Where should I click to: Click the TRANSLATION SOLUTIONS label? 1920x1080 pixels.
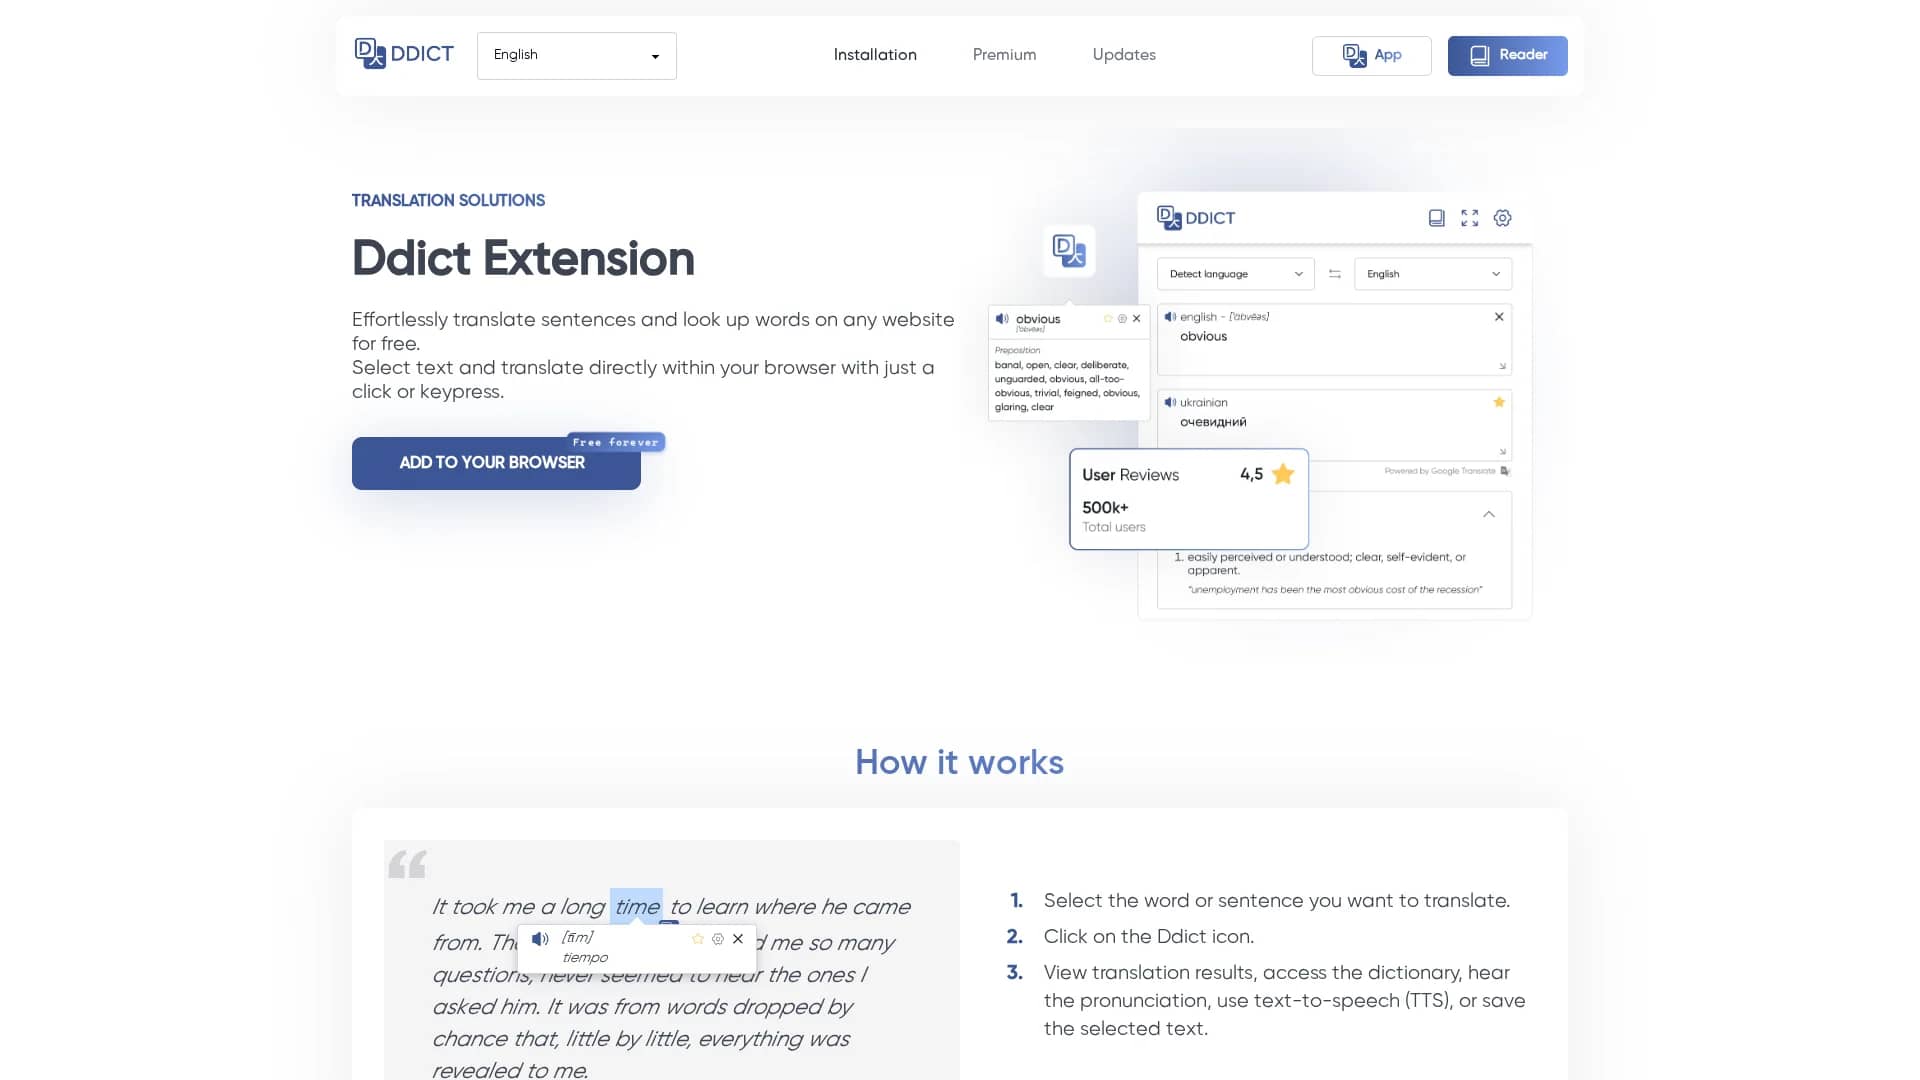pyautogui.click(x=448, y=200)
